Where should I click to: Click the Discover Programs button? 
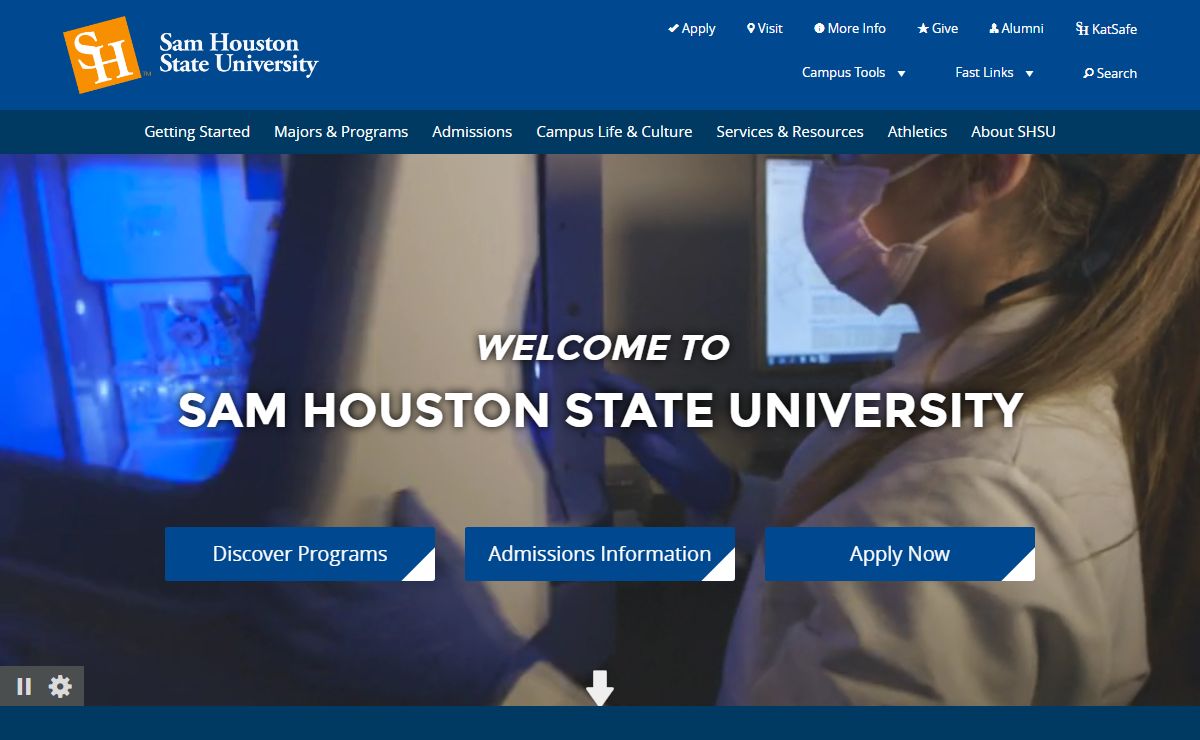pyautogui.click(x=300, y=554)
